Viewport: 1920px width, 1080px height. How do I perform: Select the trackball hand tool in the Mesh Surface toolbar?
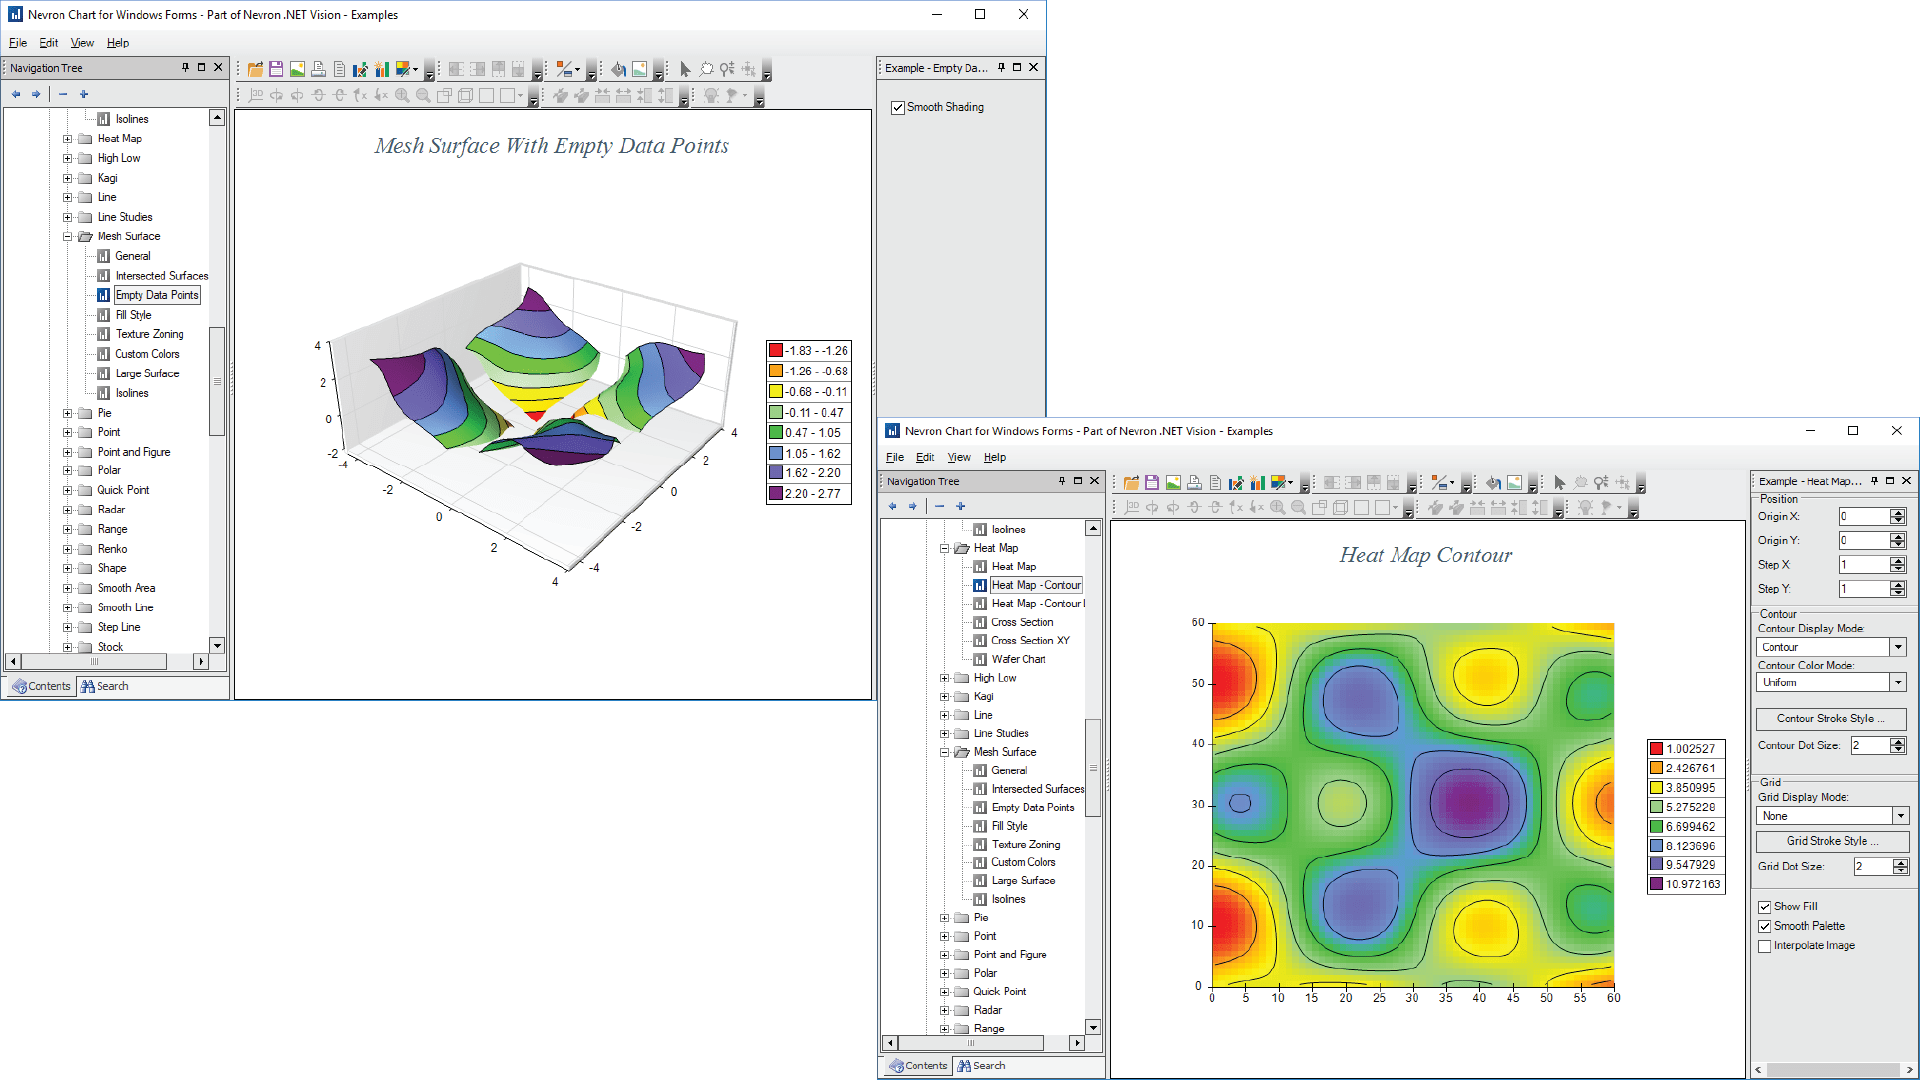(x=706, y=69)
